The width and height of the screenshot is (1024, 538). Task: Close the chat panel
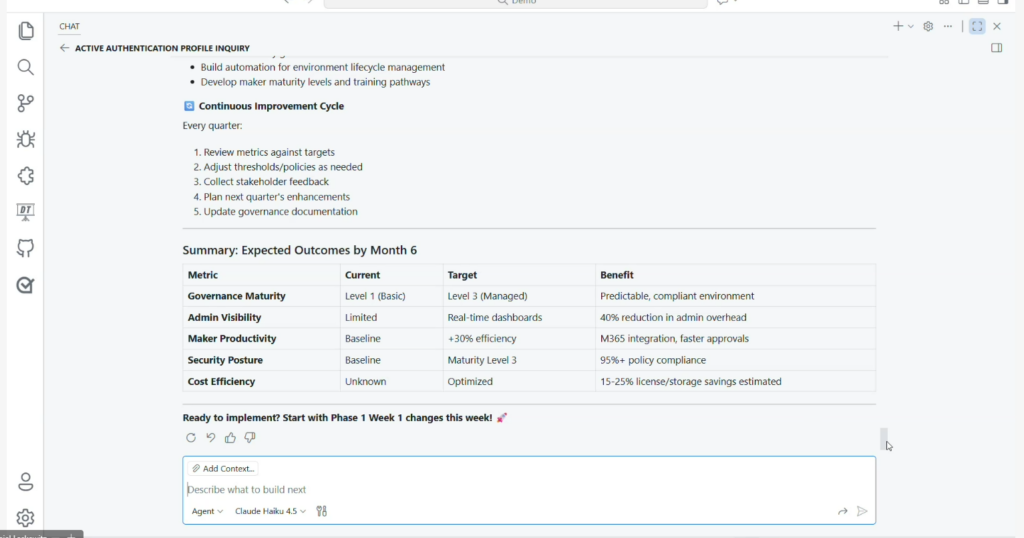click(997, 26)
